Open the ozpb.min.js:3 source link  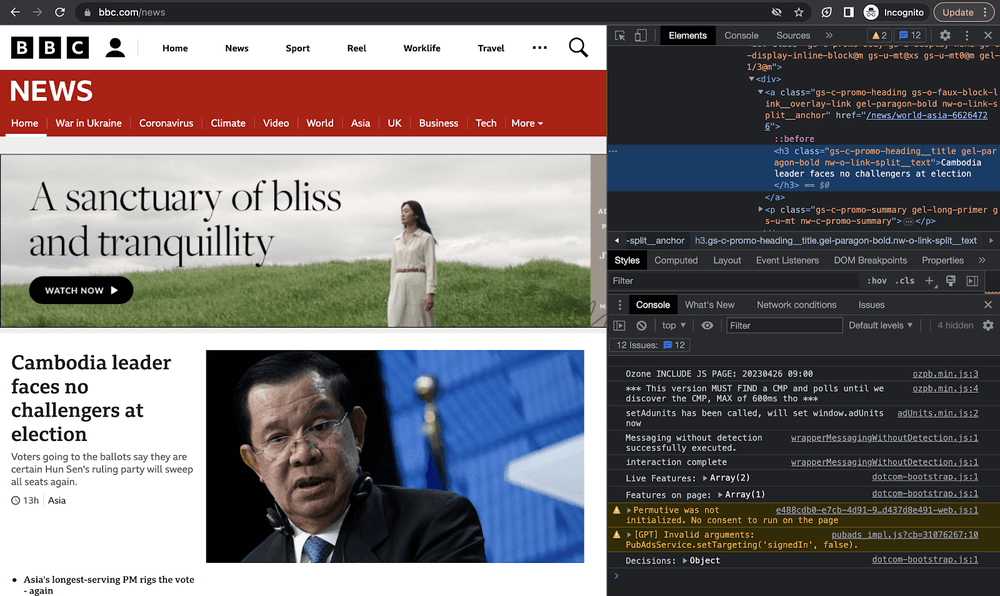(x=945, y=374)
